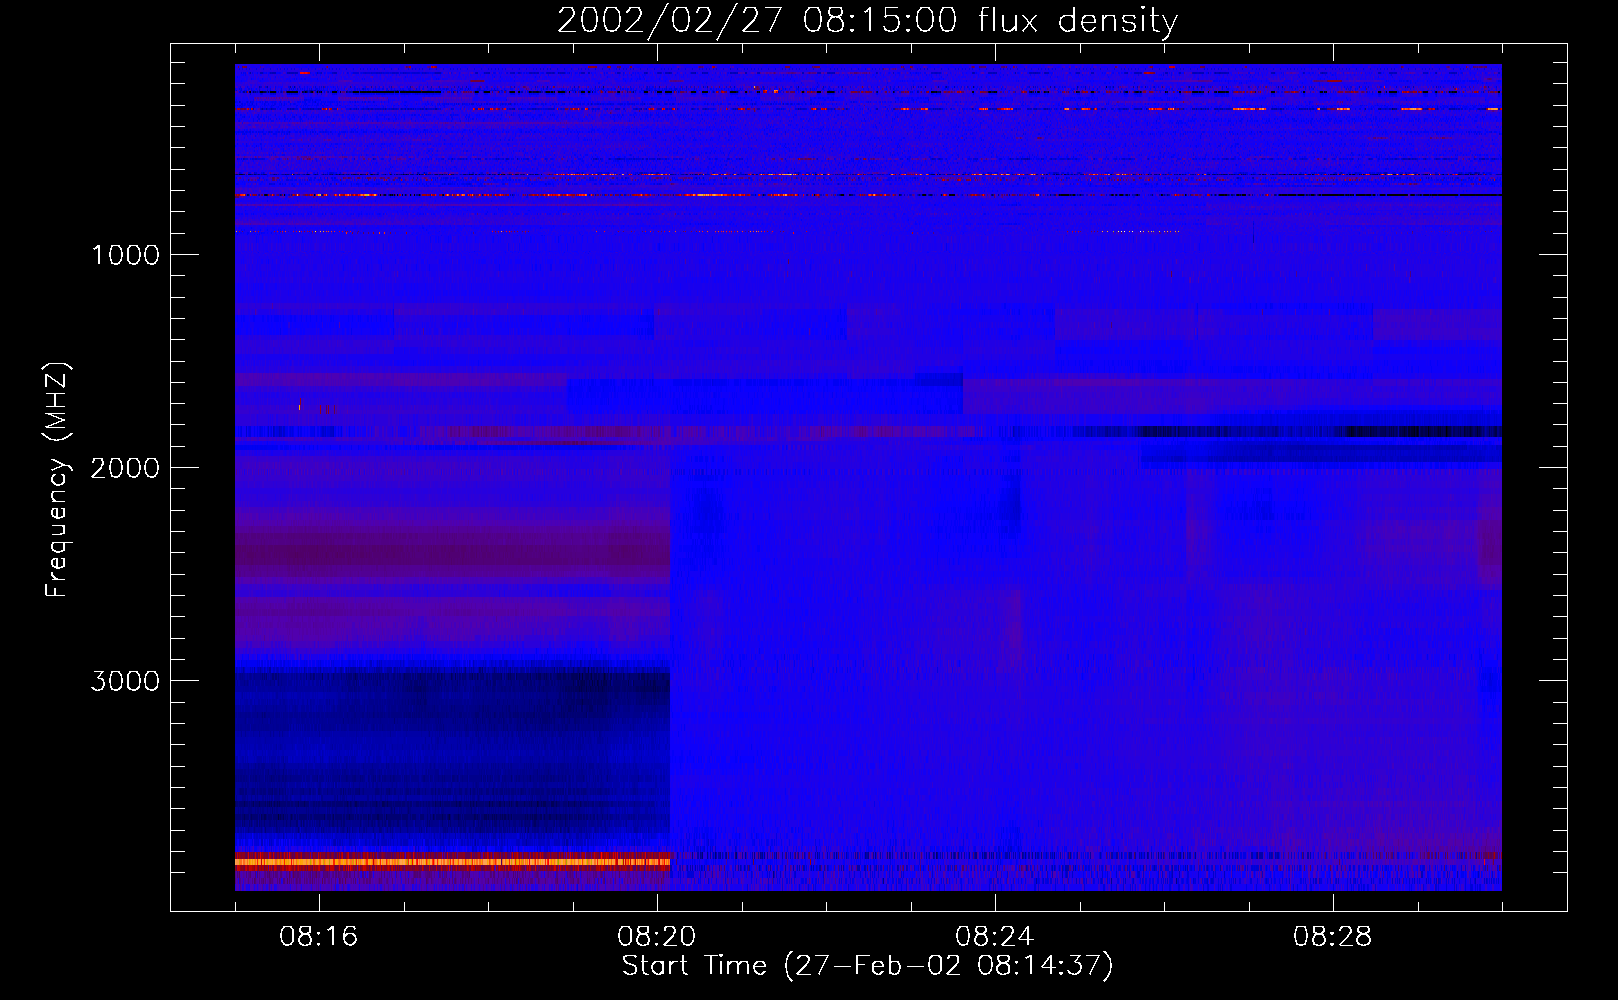Click the "Start Time (27-Feb-02 08:14:37)" label

(867, 966)
